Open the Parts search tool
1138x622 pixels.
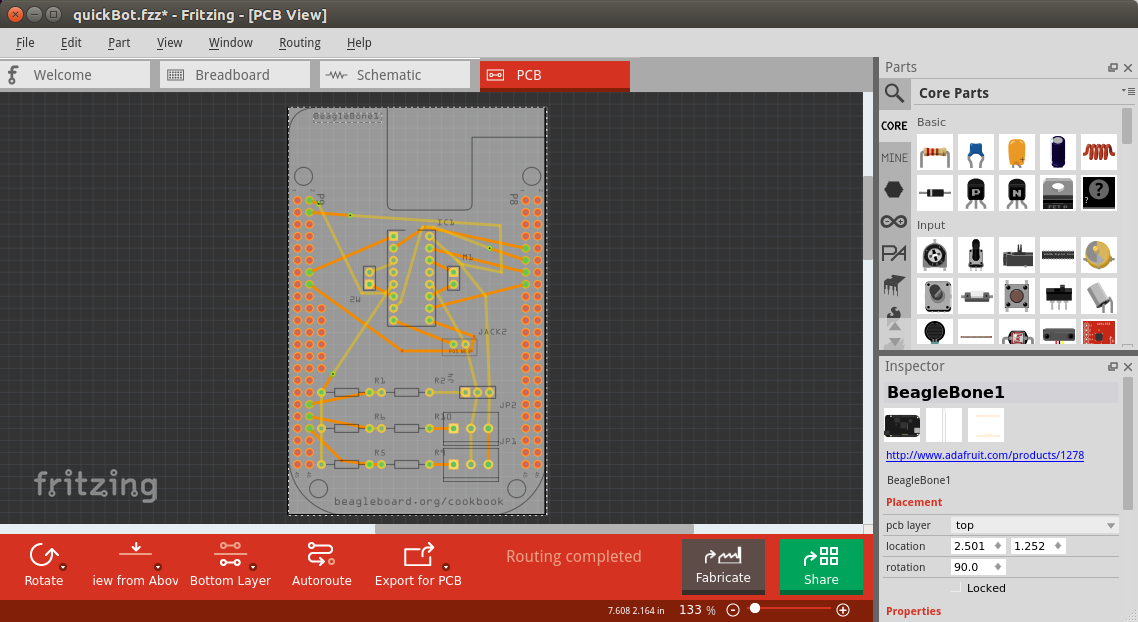tap(894, 92)
